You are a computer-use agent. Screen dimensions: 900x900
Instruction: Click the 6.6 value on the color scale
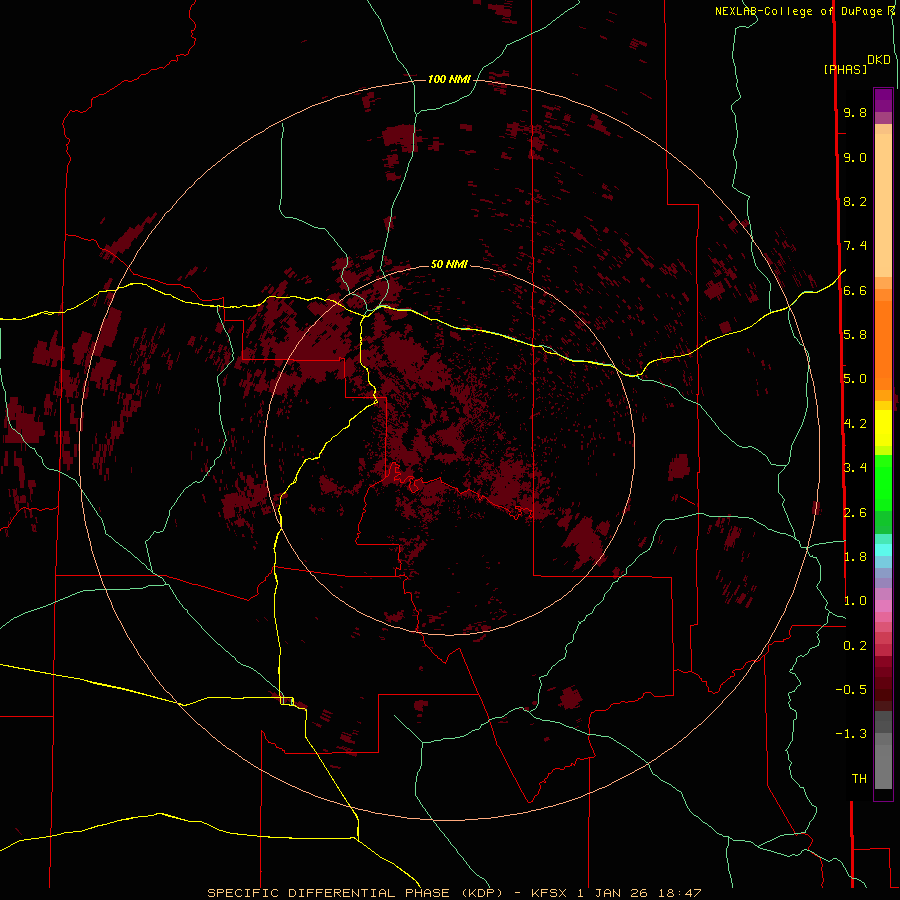[x=855, y=290]
